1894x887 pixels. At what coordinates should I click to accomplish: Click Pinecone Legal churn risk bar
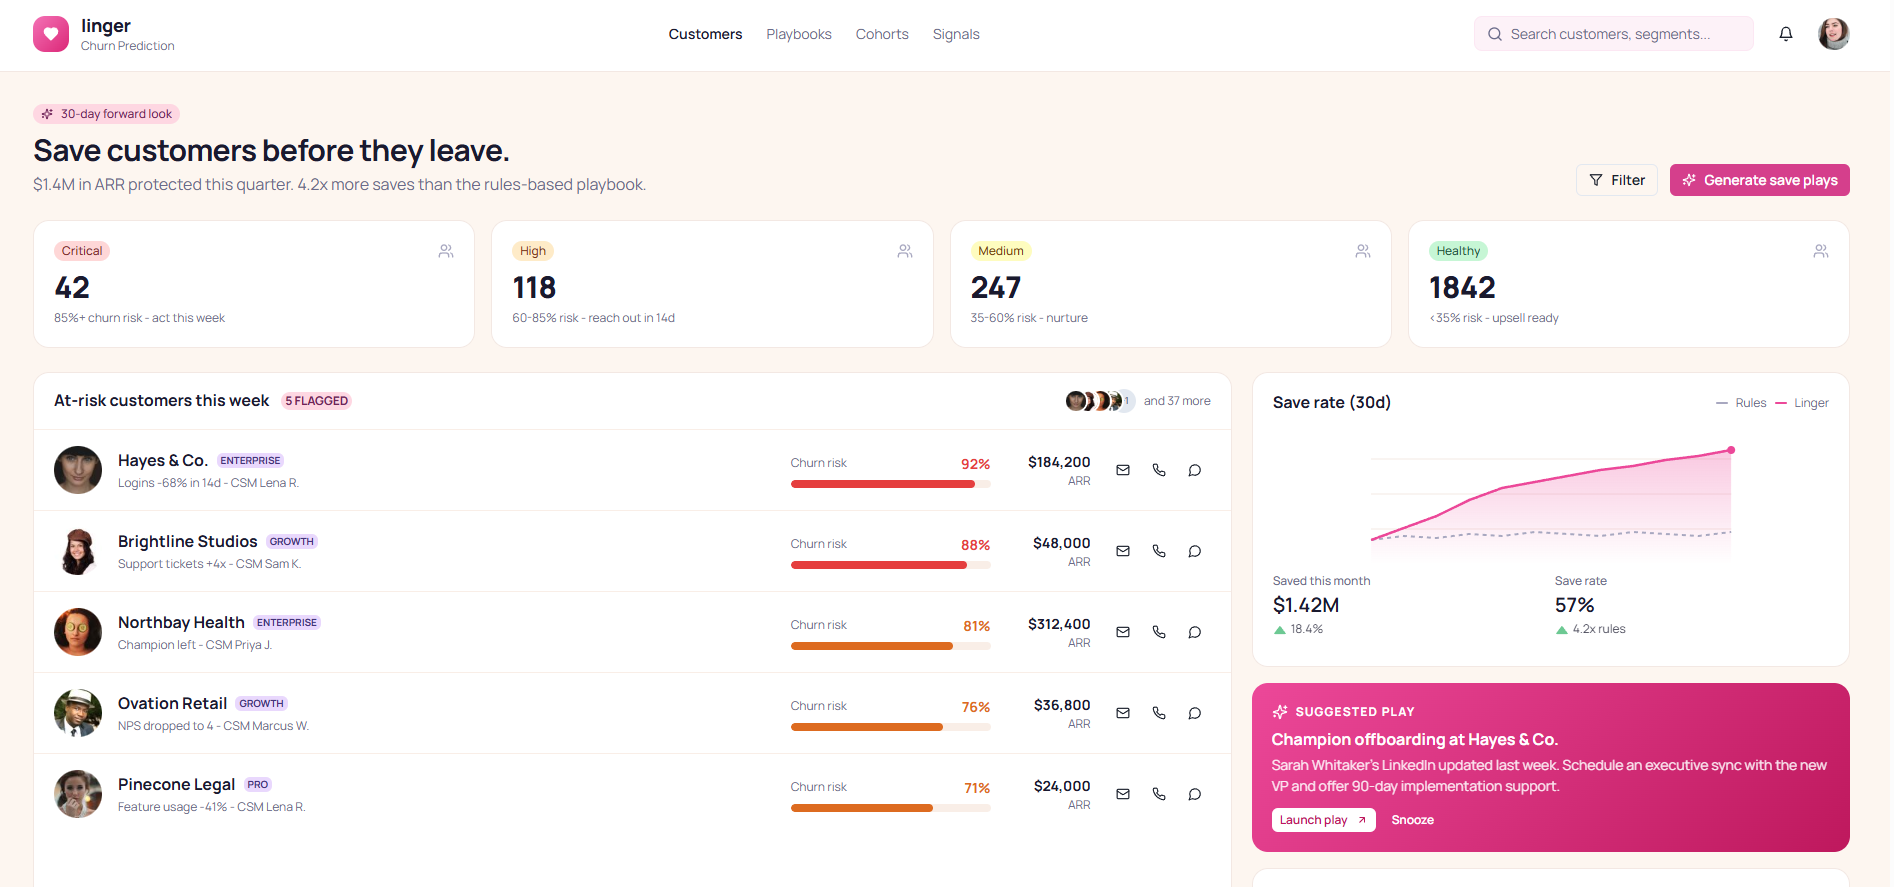click(891, 808)
